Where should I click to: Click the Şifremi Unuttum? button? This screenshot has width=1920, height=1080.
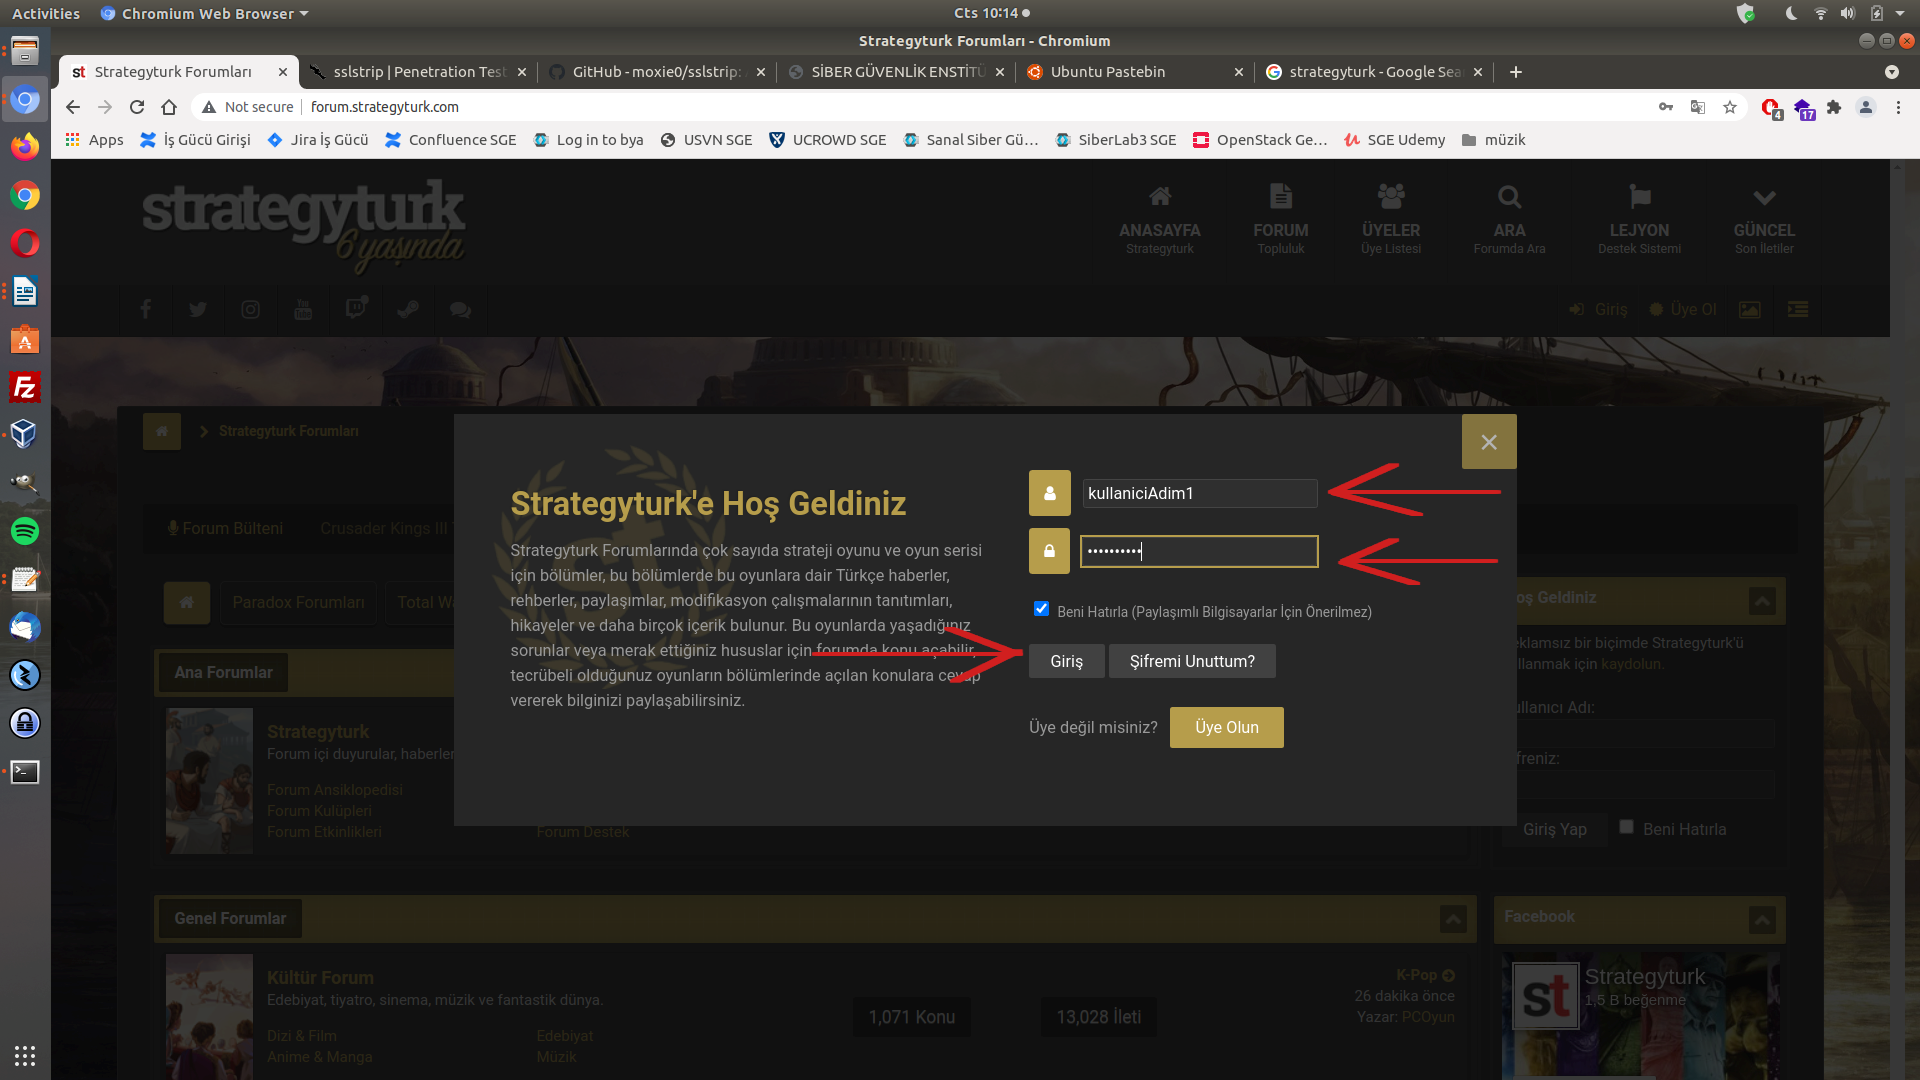pos(1192,661)
